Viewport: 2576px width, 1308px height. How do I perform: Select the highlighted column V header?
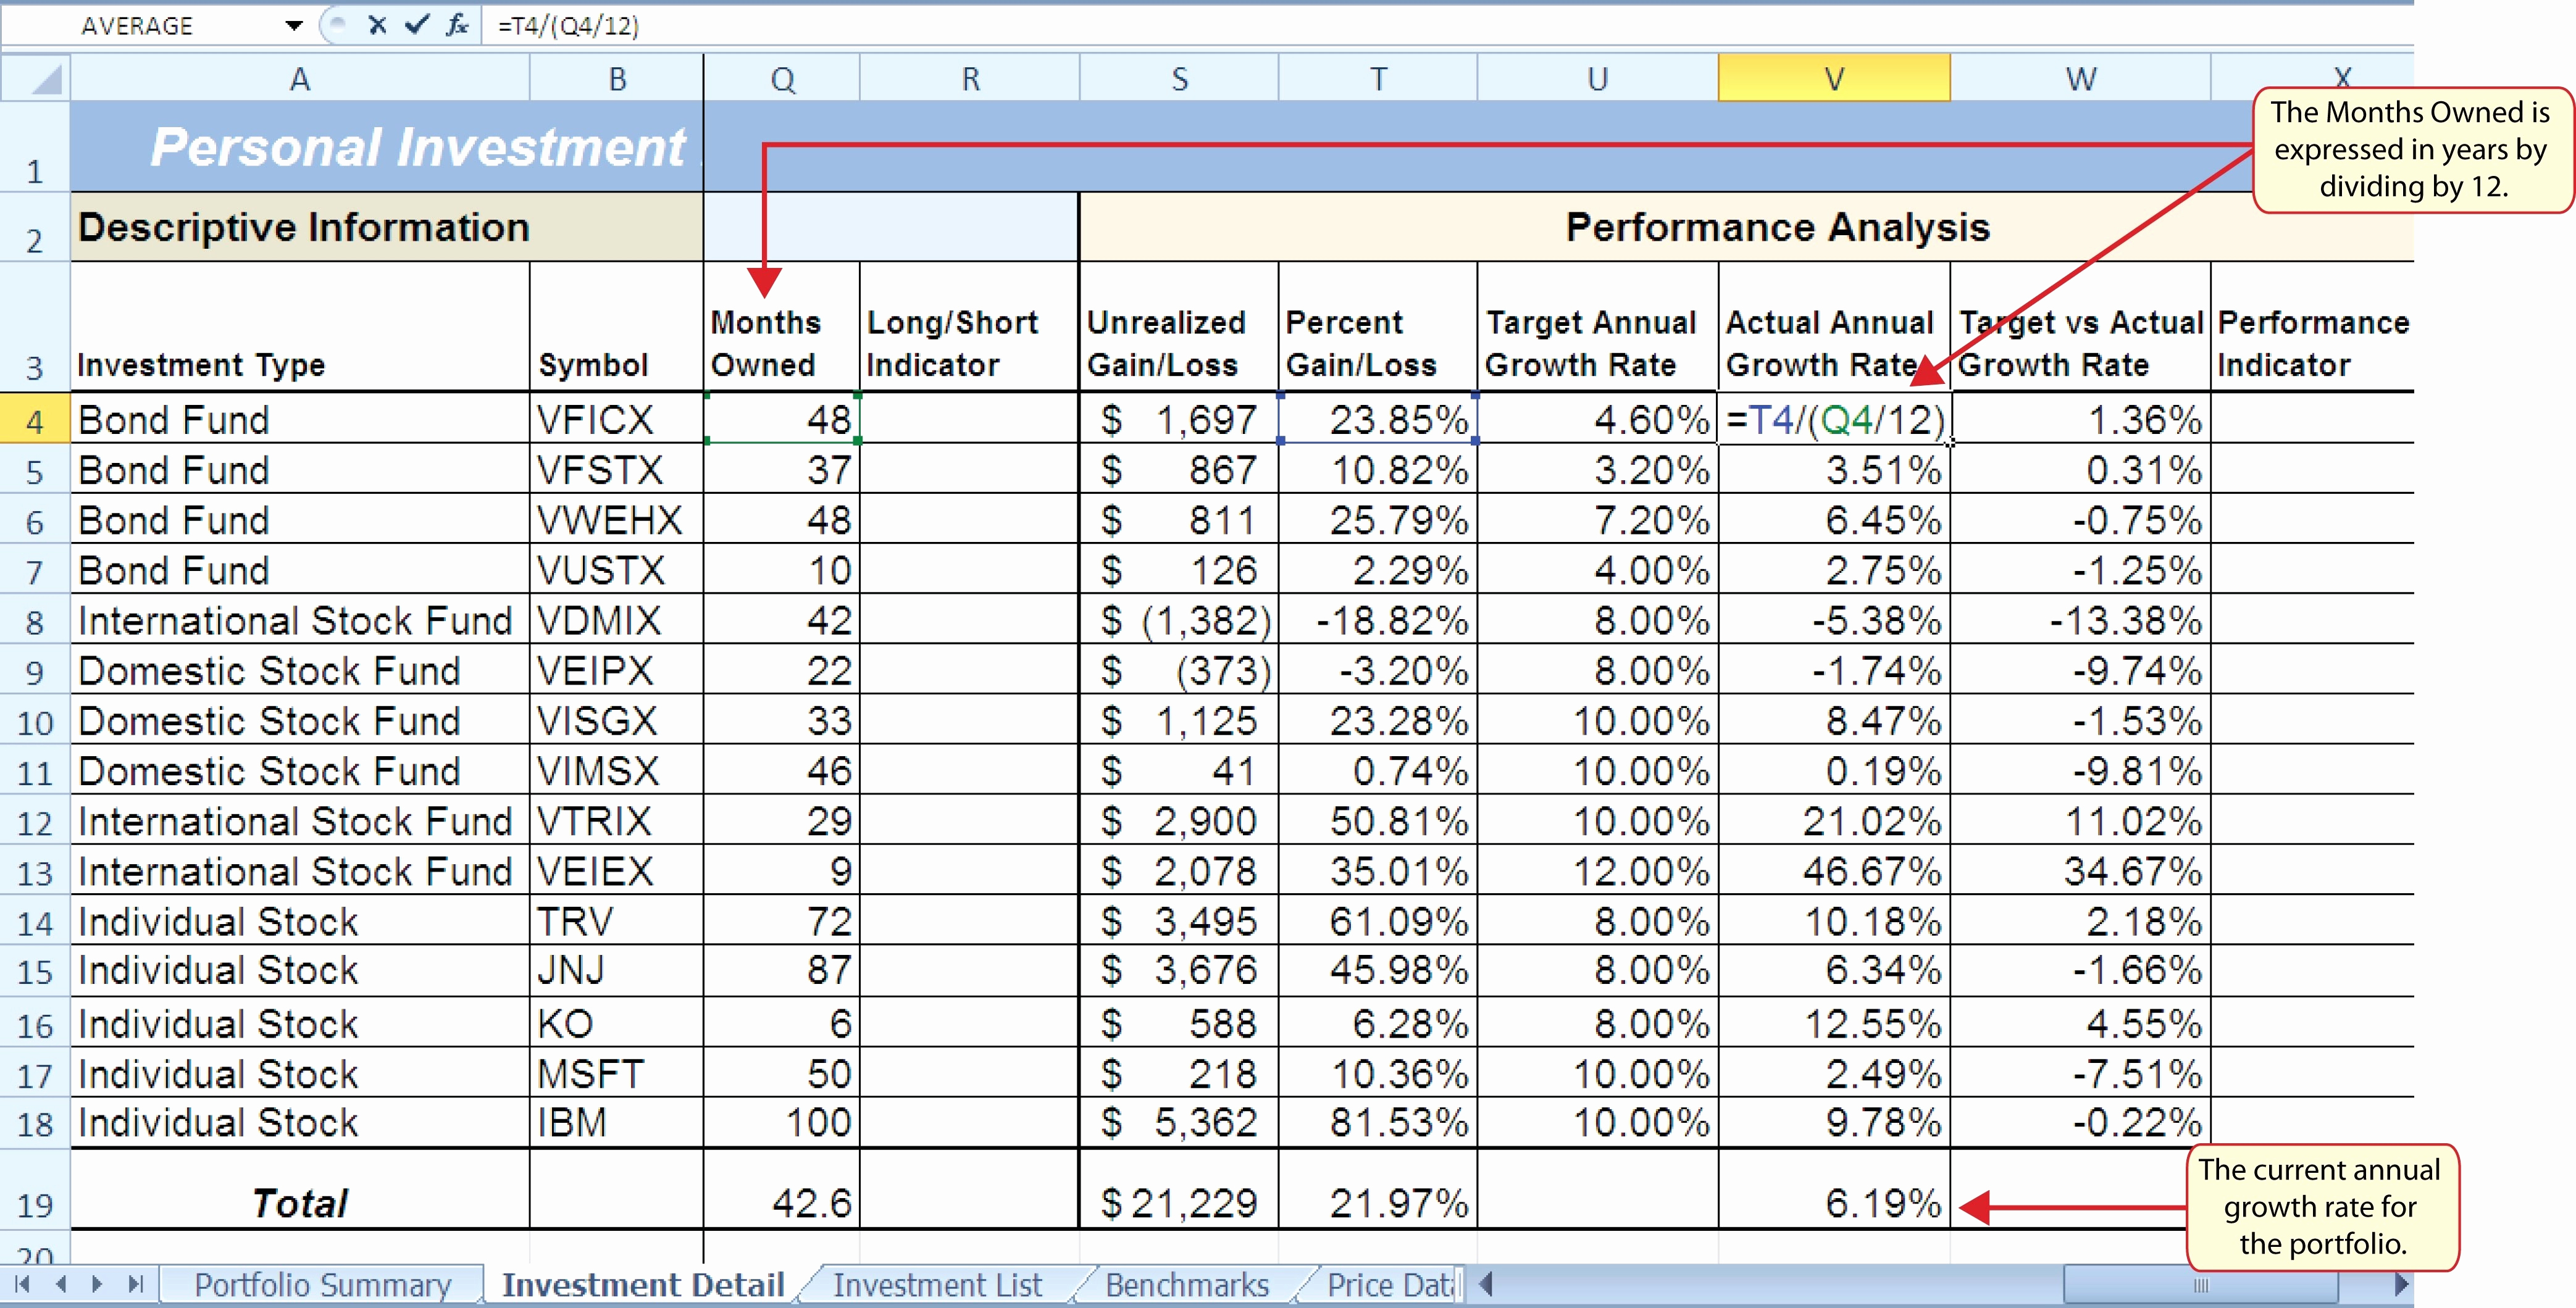[1833, 77]
